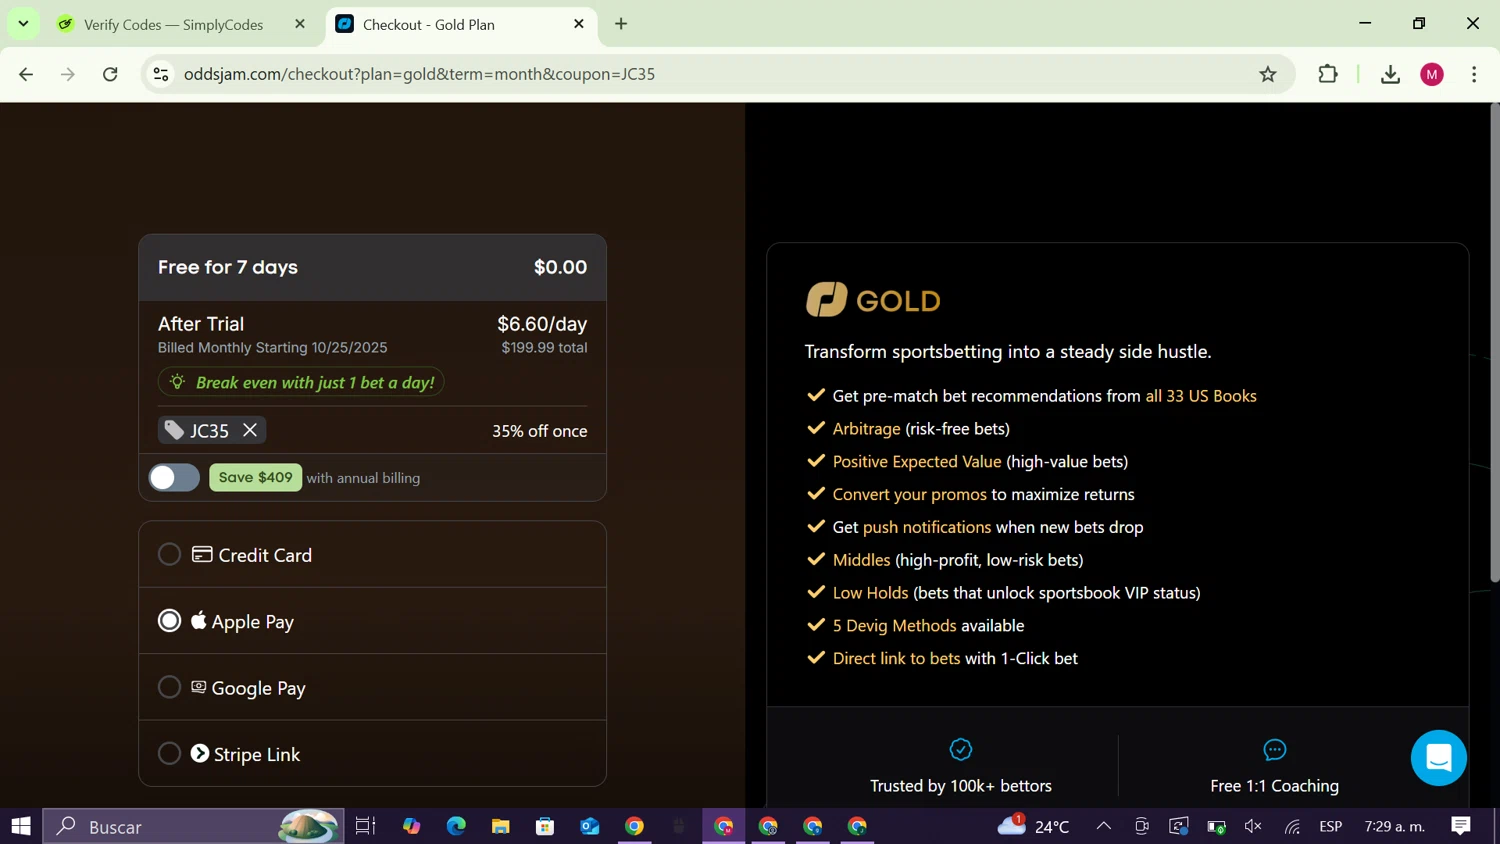Screen dimensions: 1500x844
Task: Click ESP language indicator
Action: (x=1330, y=826)
